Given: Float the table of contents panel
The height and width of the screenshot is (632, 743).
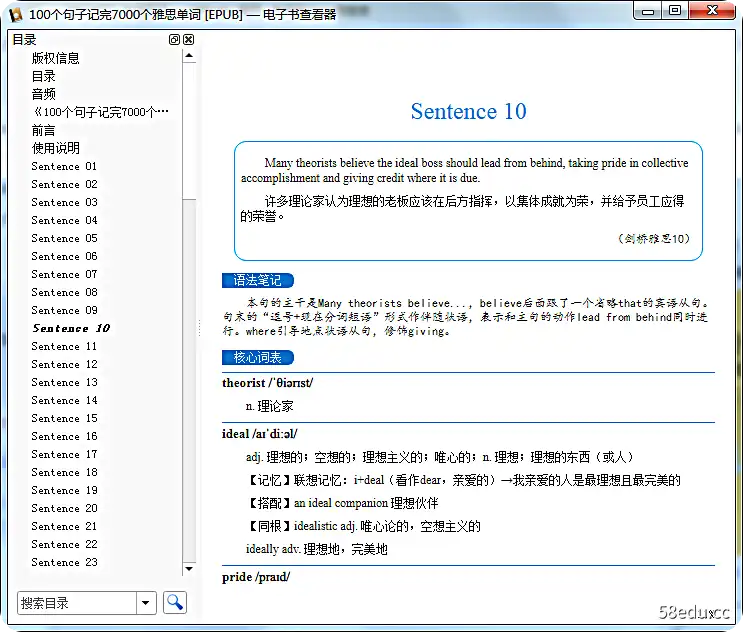Looking at the screenshot, I should [174, 40].
